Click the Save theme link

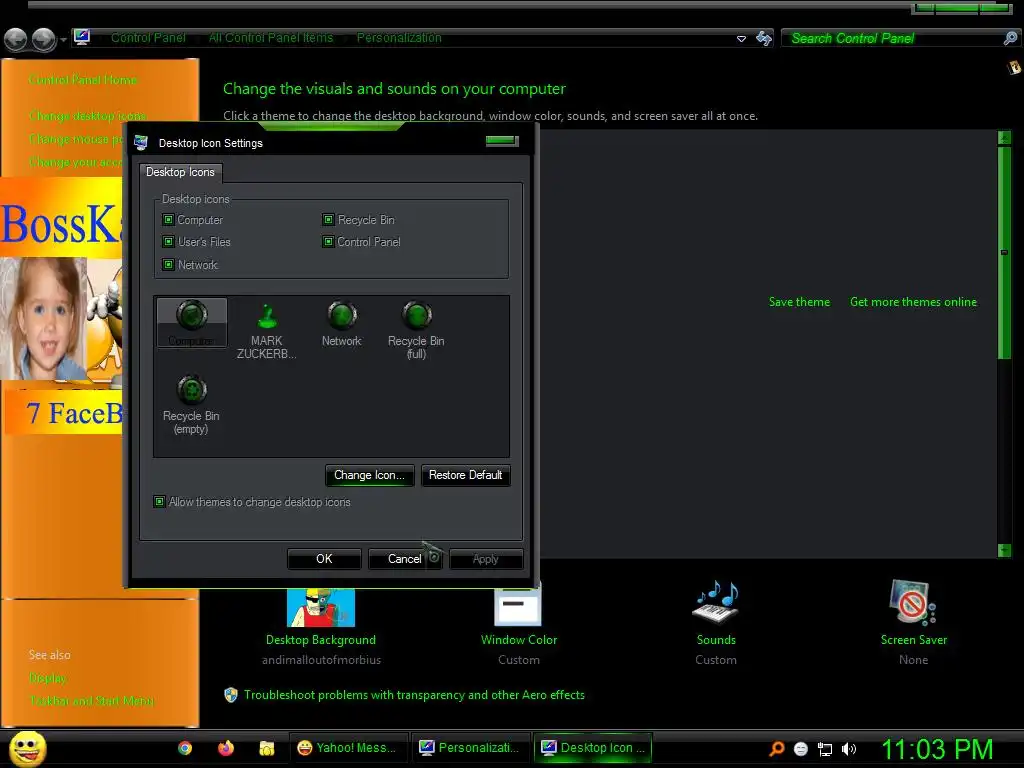(799, 302)
